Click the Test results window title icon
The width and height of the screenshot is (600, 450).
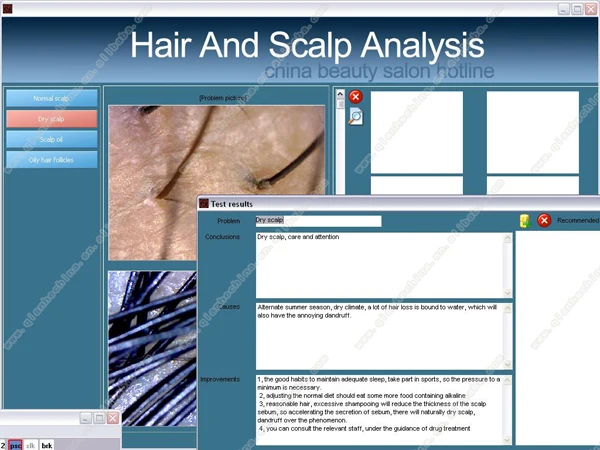click(204, 204)
